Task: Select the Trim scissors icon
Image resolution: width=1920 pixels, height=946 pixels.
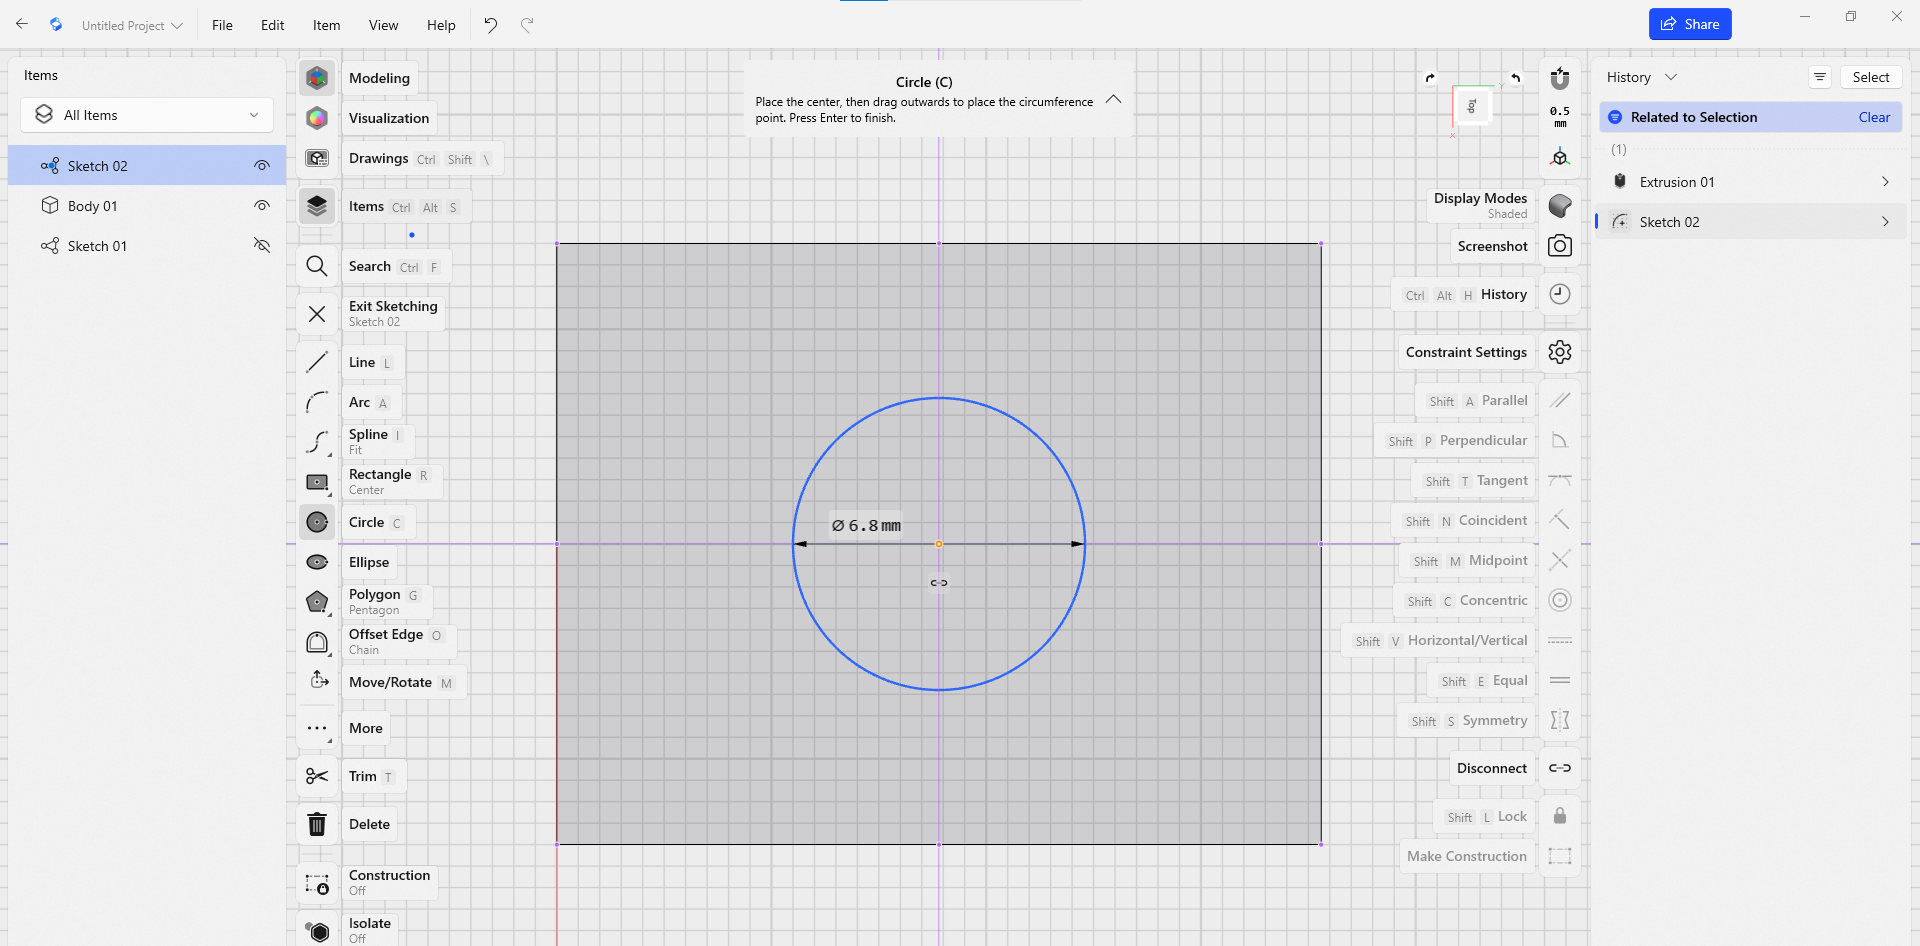Action: click(x=317, y=776)
